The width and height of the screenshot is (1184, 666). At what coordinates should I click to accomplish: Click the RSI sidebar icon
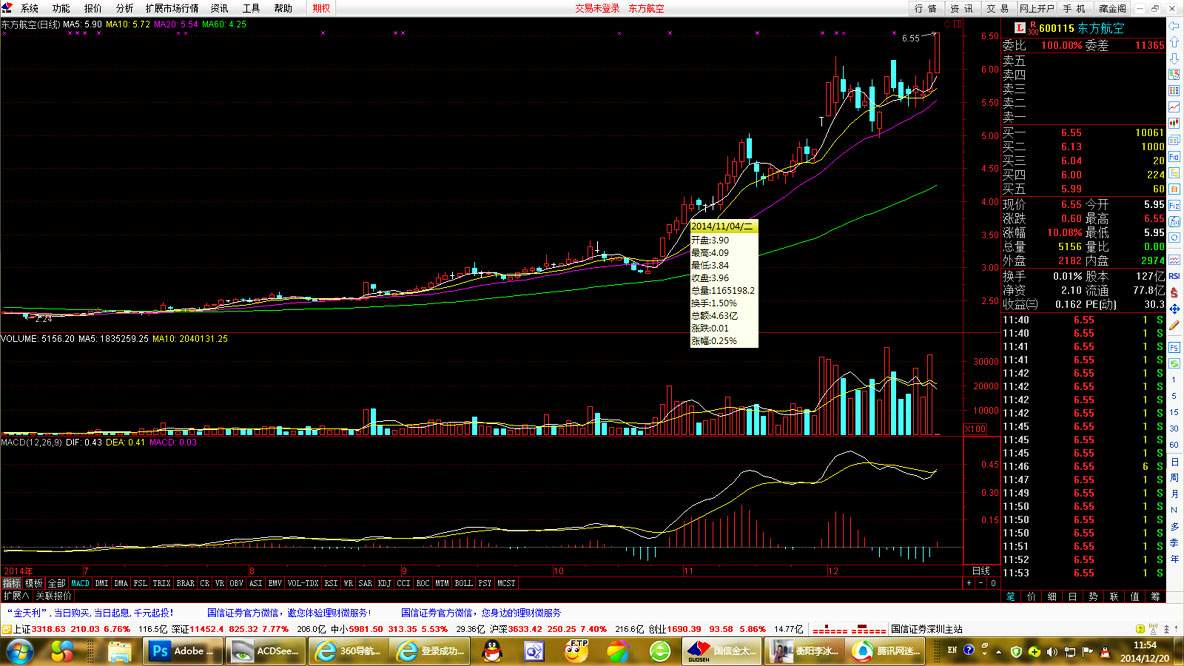pyautogui.click(x=1174, y=276)
